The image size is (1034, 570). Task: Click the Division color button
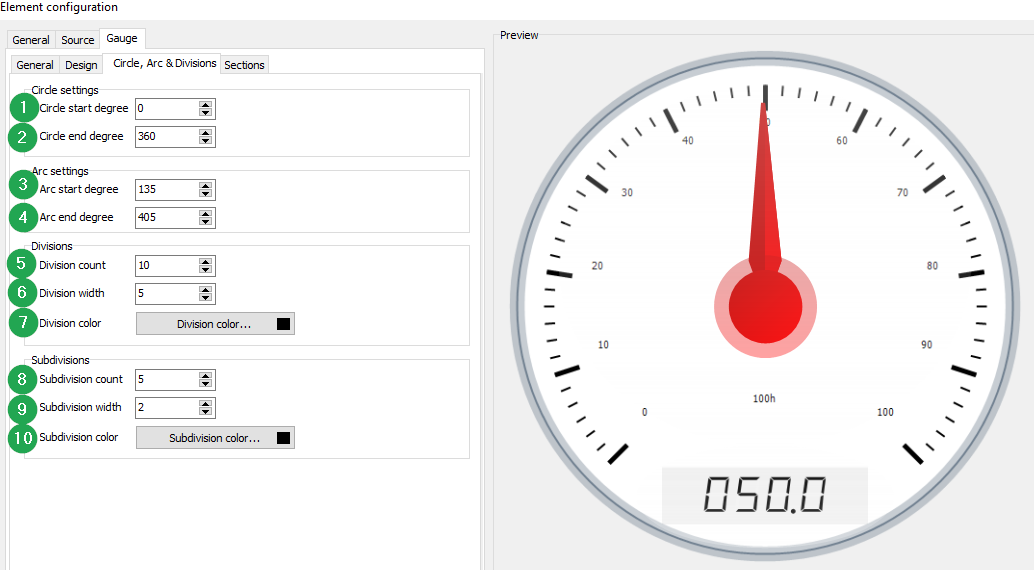coord(214,324)
